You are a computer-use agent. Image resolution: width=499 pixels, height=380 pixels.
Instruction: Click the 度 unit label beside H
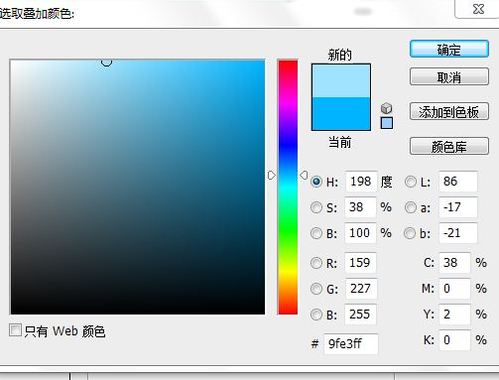pyautogui.click(x=386, y=182)
